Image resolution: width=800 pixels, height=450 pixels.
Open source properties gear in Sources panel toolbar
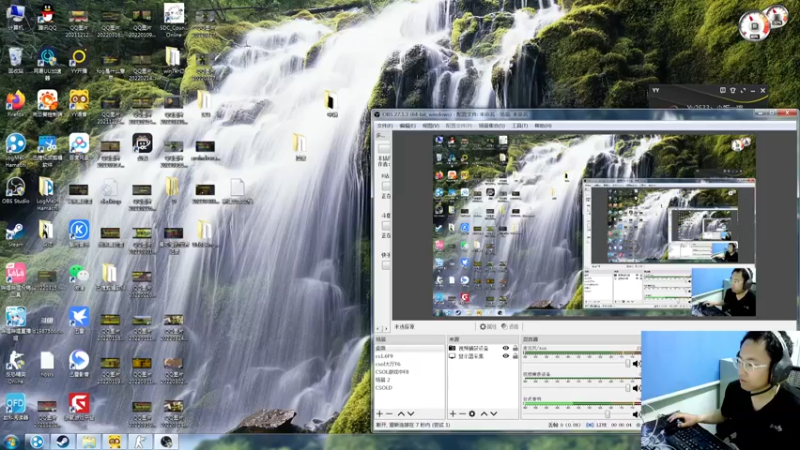[x=472, y=414]
